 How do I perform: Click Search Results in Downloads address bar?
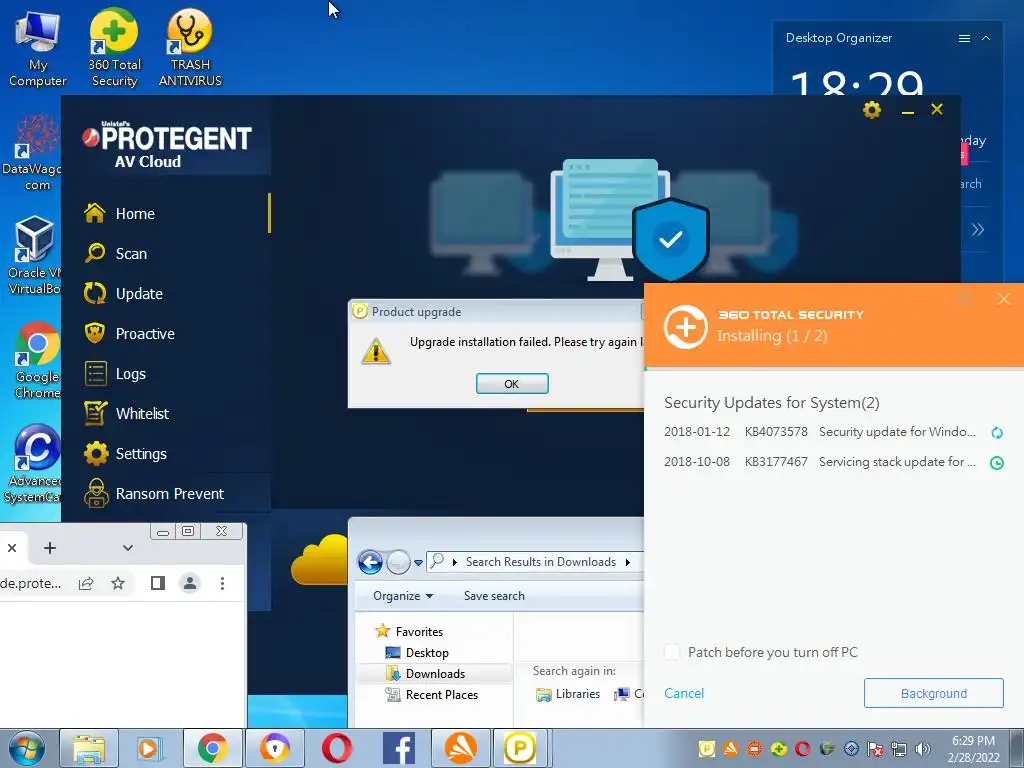[x=540, y=562]
